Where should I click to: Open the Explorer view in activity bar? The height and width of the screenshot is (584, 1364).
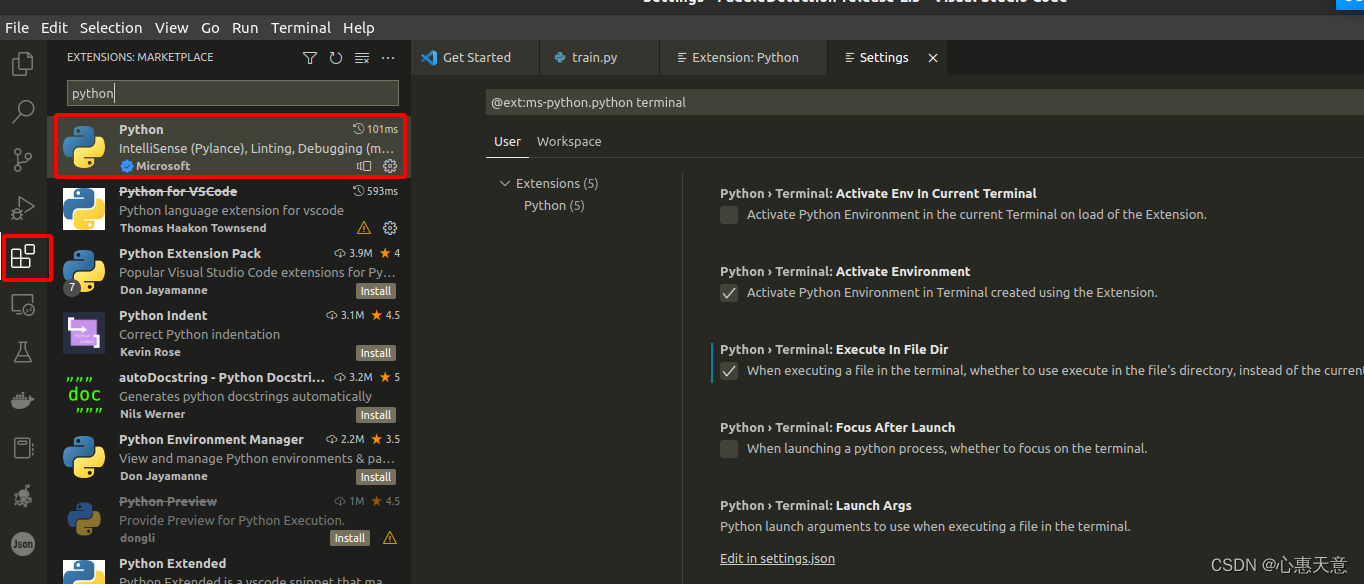(22, 65)
